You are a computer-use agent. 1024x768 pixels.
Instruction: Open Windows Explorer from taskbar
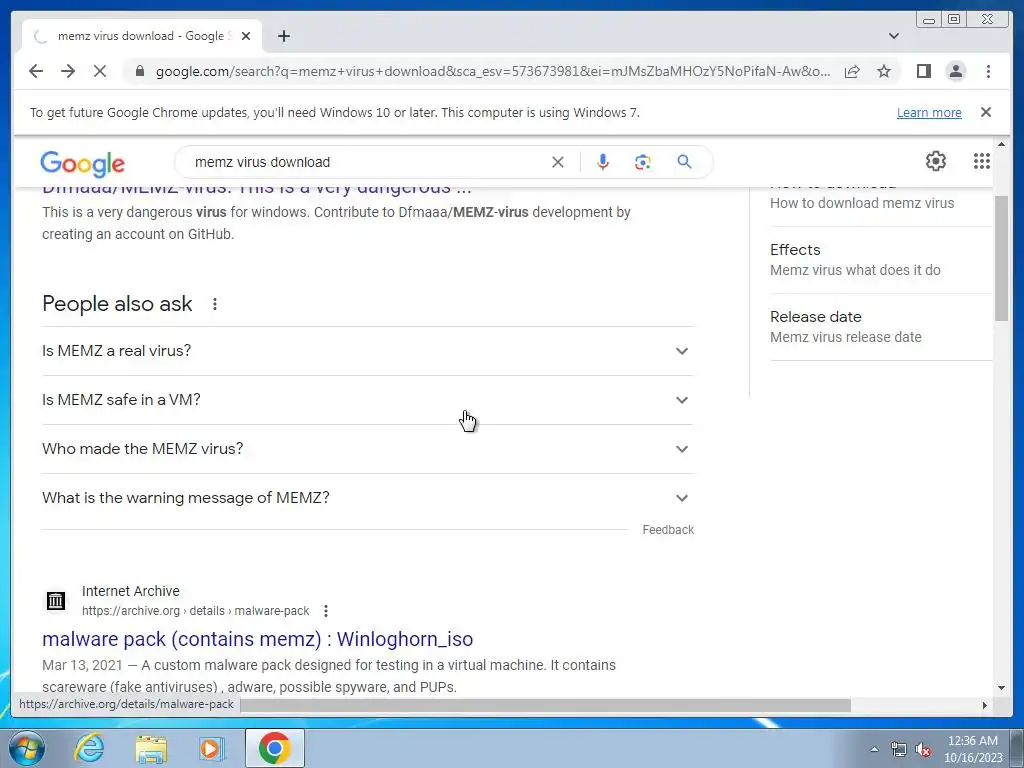coord(151,748)
